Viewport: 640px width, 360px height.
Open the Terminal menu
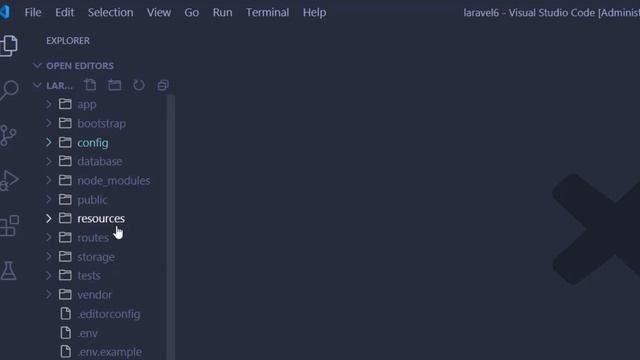[267, 12]
